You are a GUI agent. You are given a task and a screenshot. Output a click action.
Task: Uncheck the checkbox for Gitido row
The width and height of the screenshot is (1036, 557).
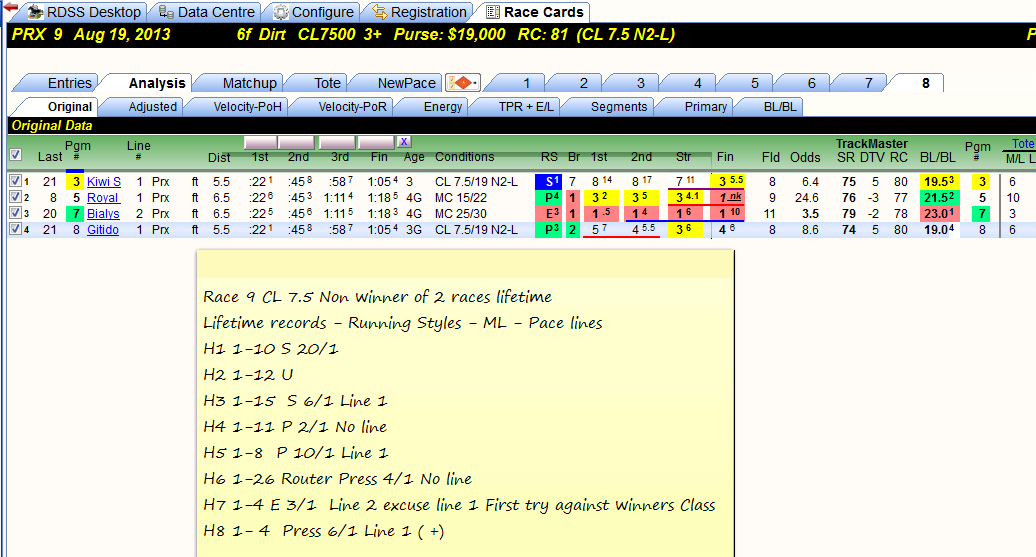15,229
